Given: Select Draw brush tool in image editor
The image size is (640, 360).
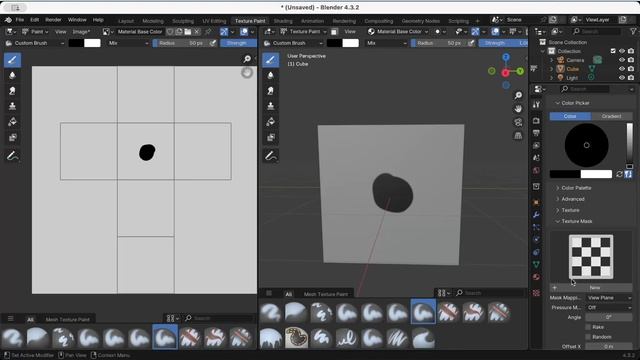Looking at the screenshot, I should [12, 60].
